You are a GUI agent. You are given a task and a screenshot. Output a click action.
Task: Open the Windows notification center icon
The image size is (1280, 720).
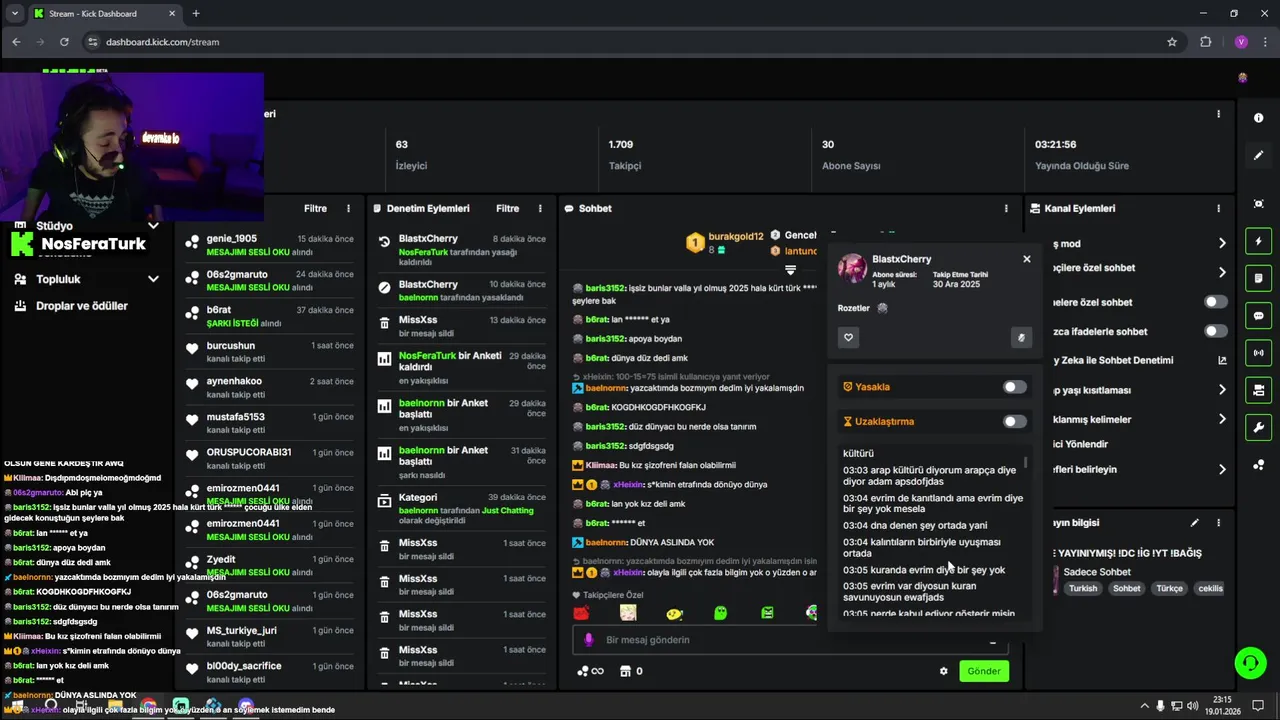pos(1258,705)
